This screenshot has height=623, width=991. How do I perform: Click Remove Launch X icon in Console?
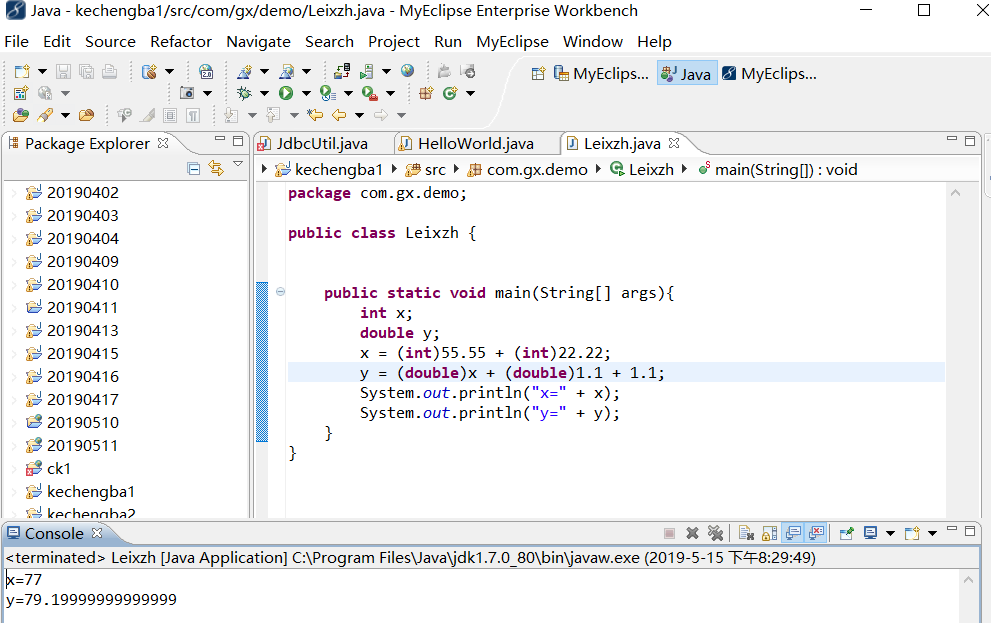692,533
